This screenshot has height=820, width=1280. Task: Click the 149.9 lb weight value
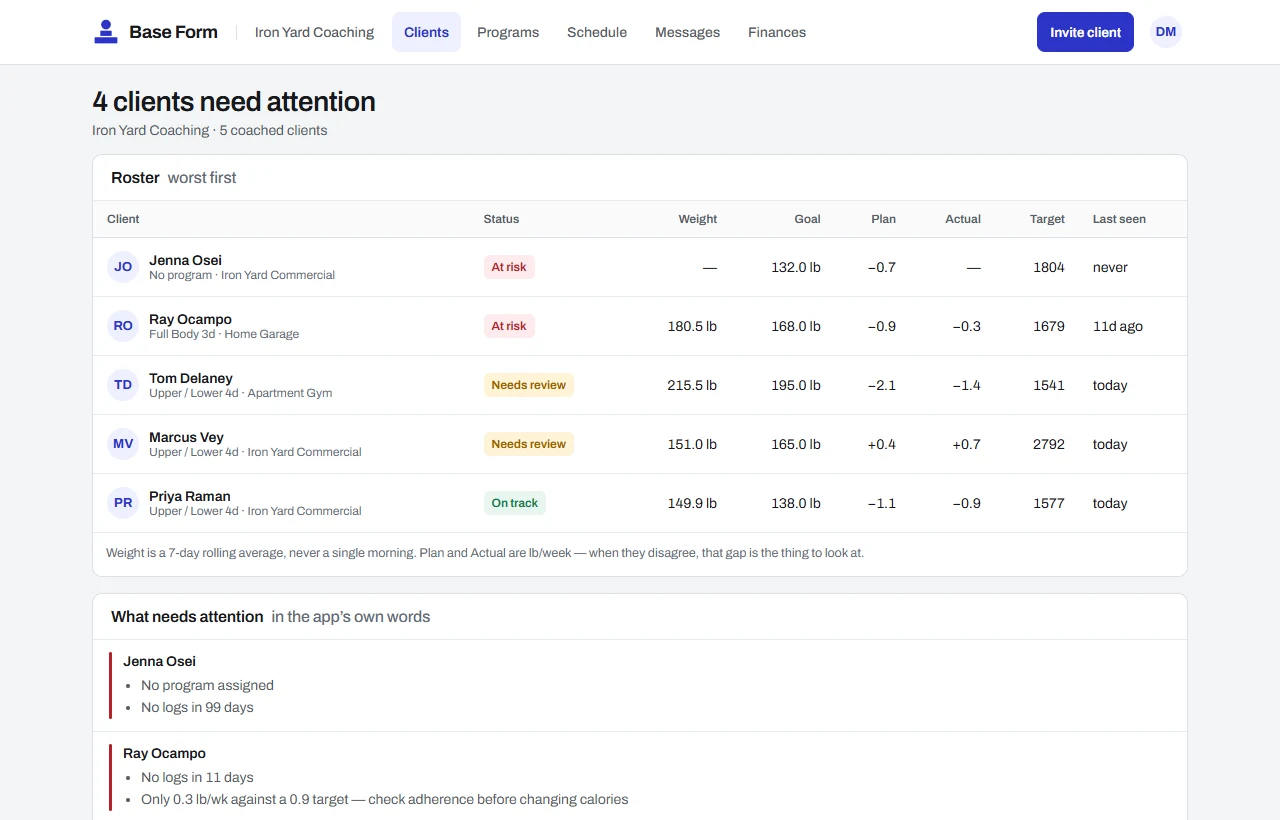[x=692, y=503]
